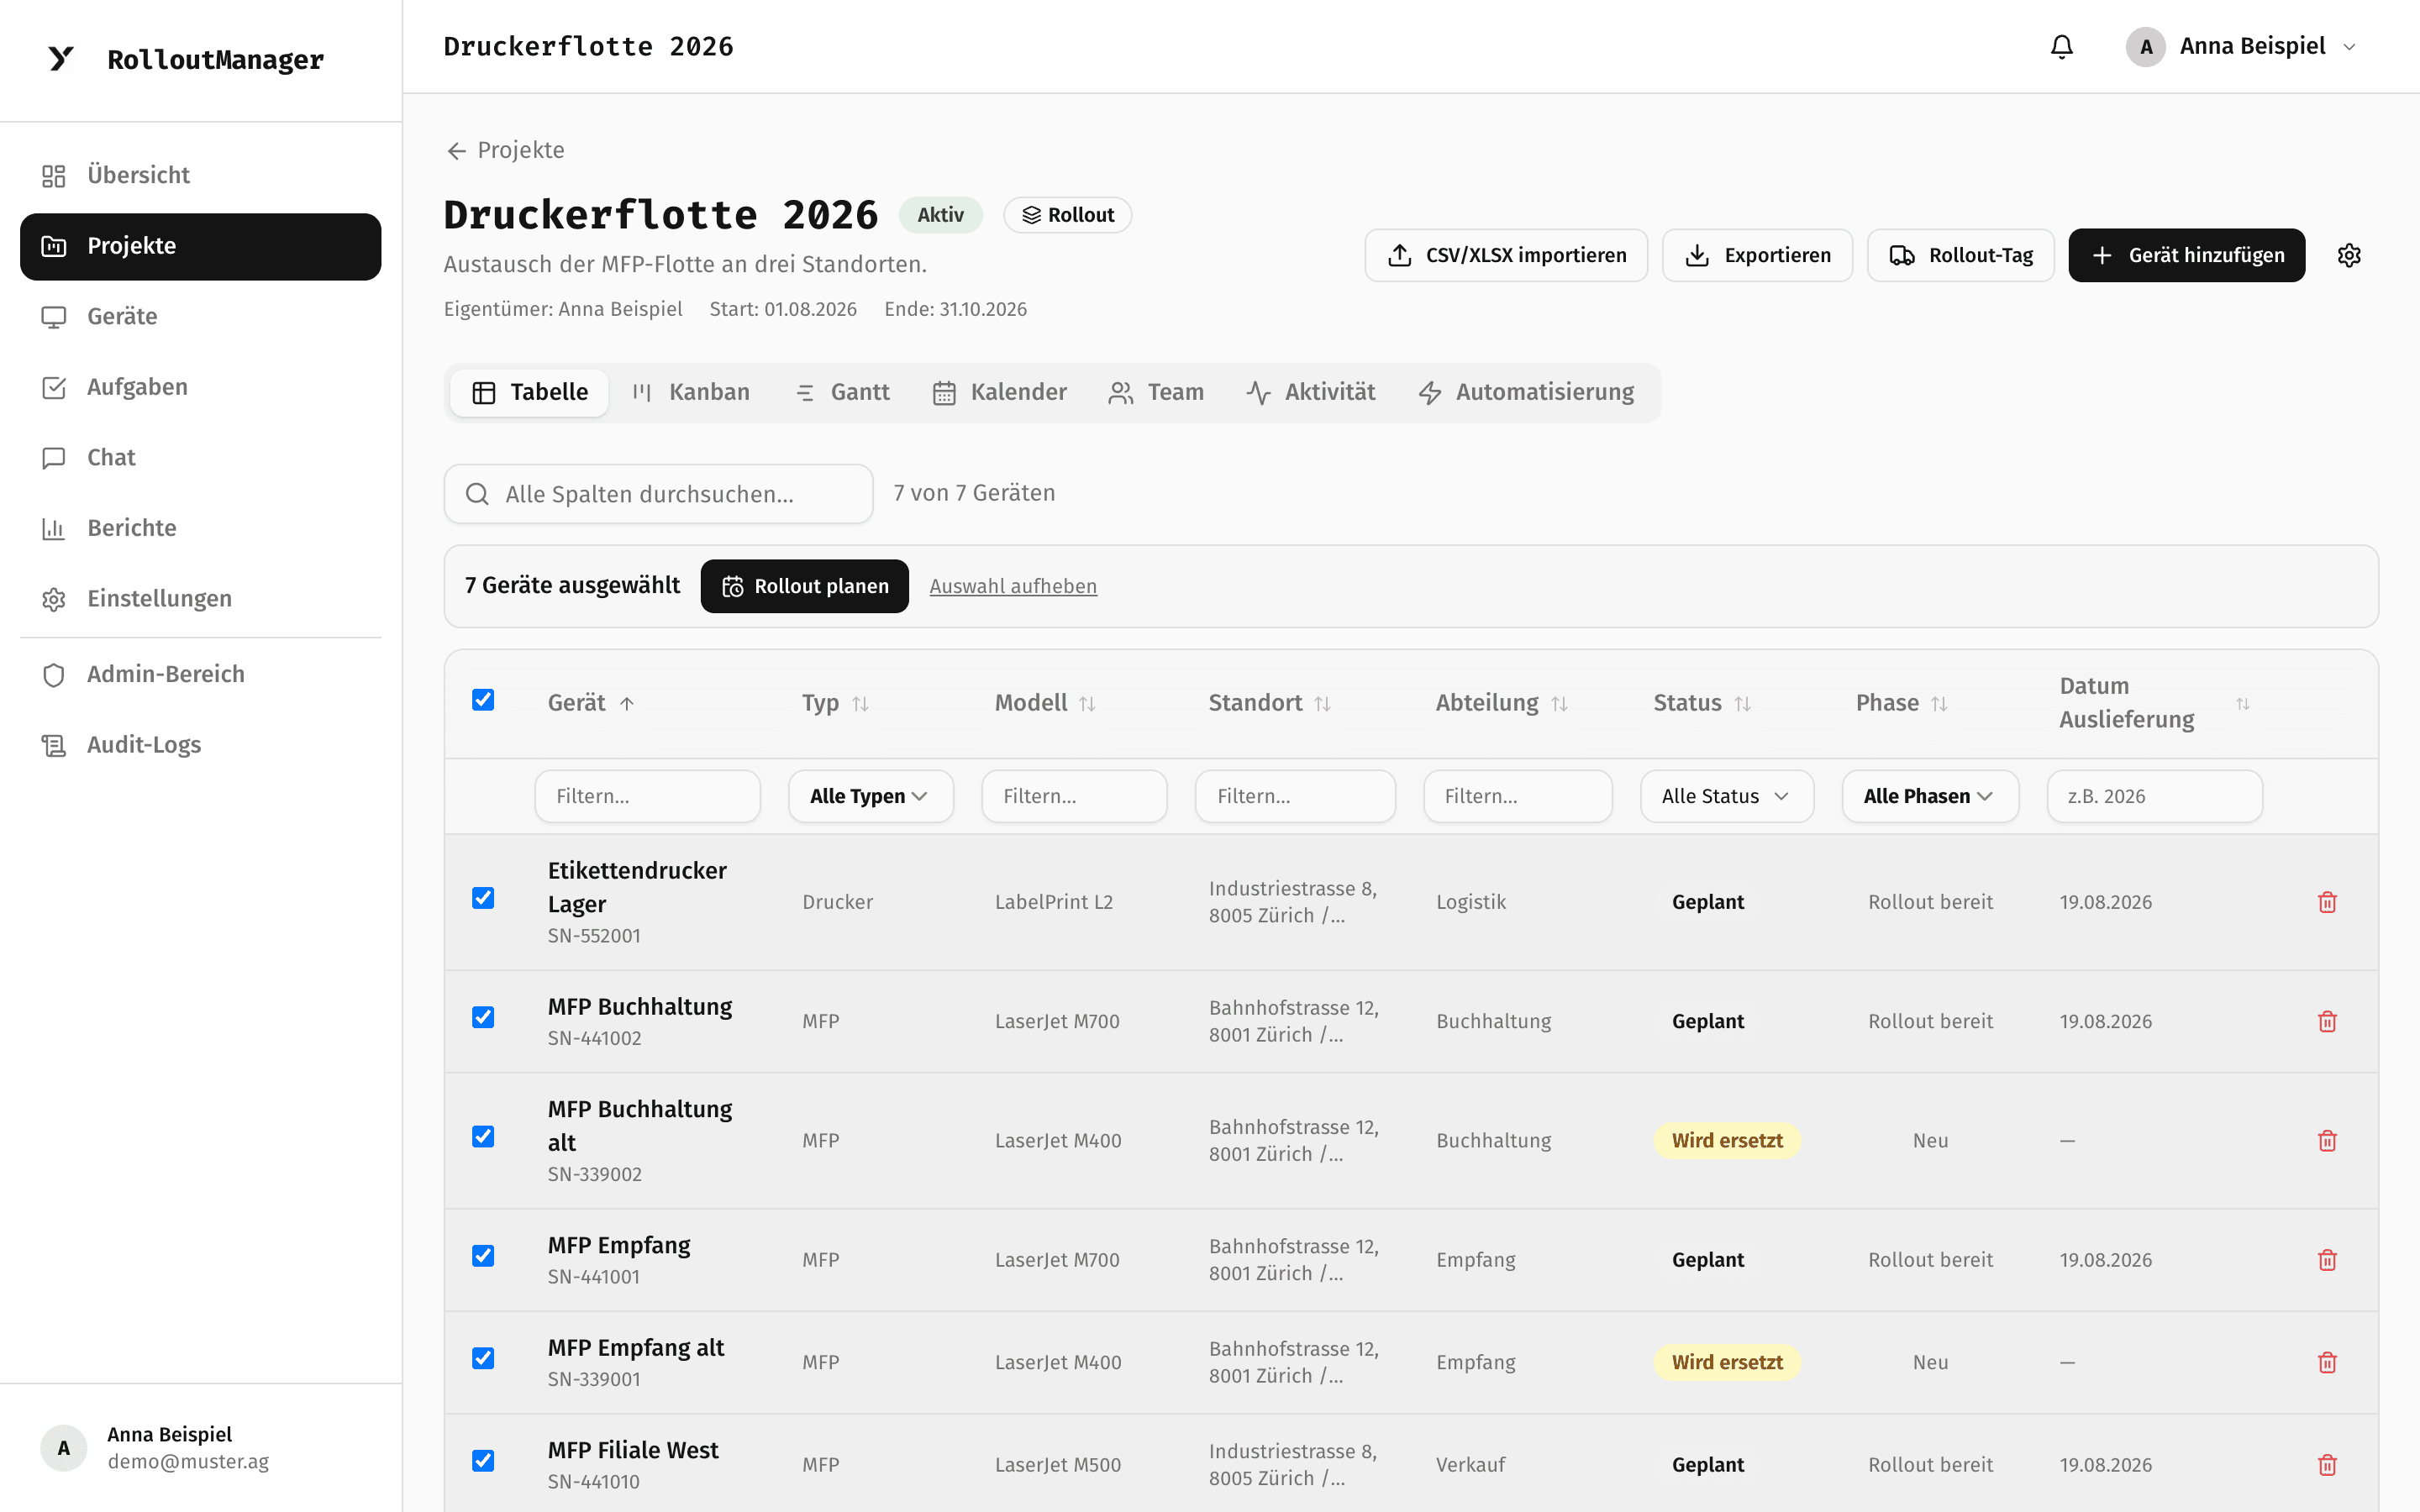The image size is (2420, 1512).
Task: Show the Aktivität tab
Action: point(1311,392)
